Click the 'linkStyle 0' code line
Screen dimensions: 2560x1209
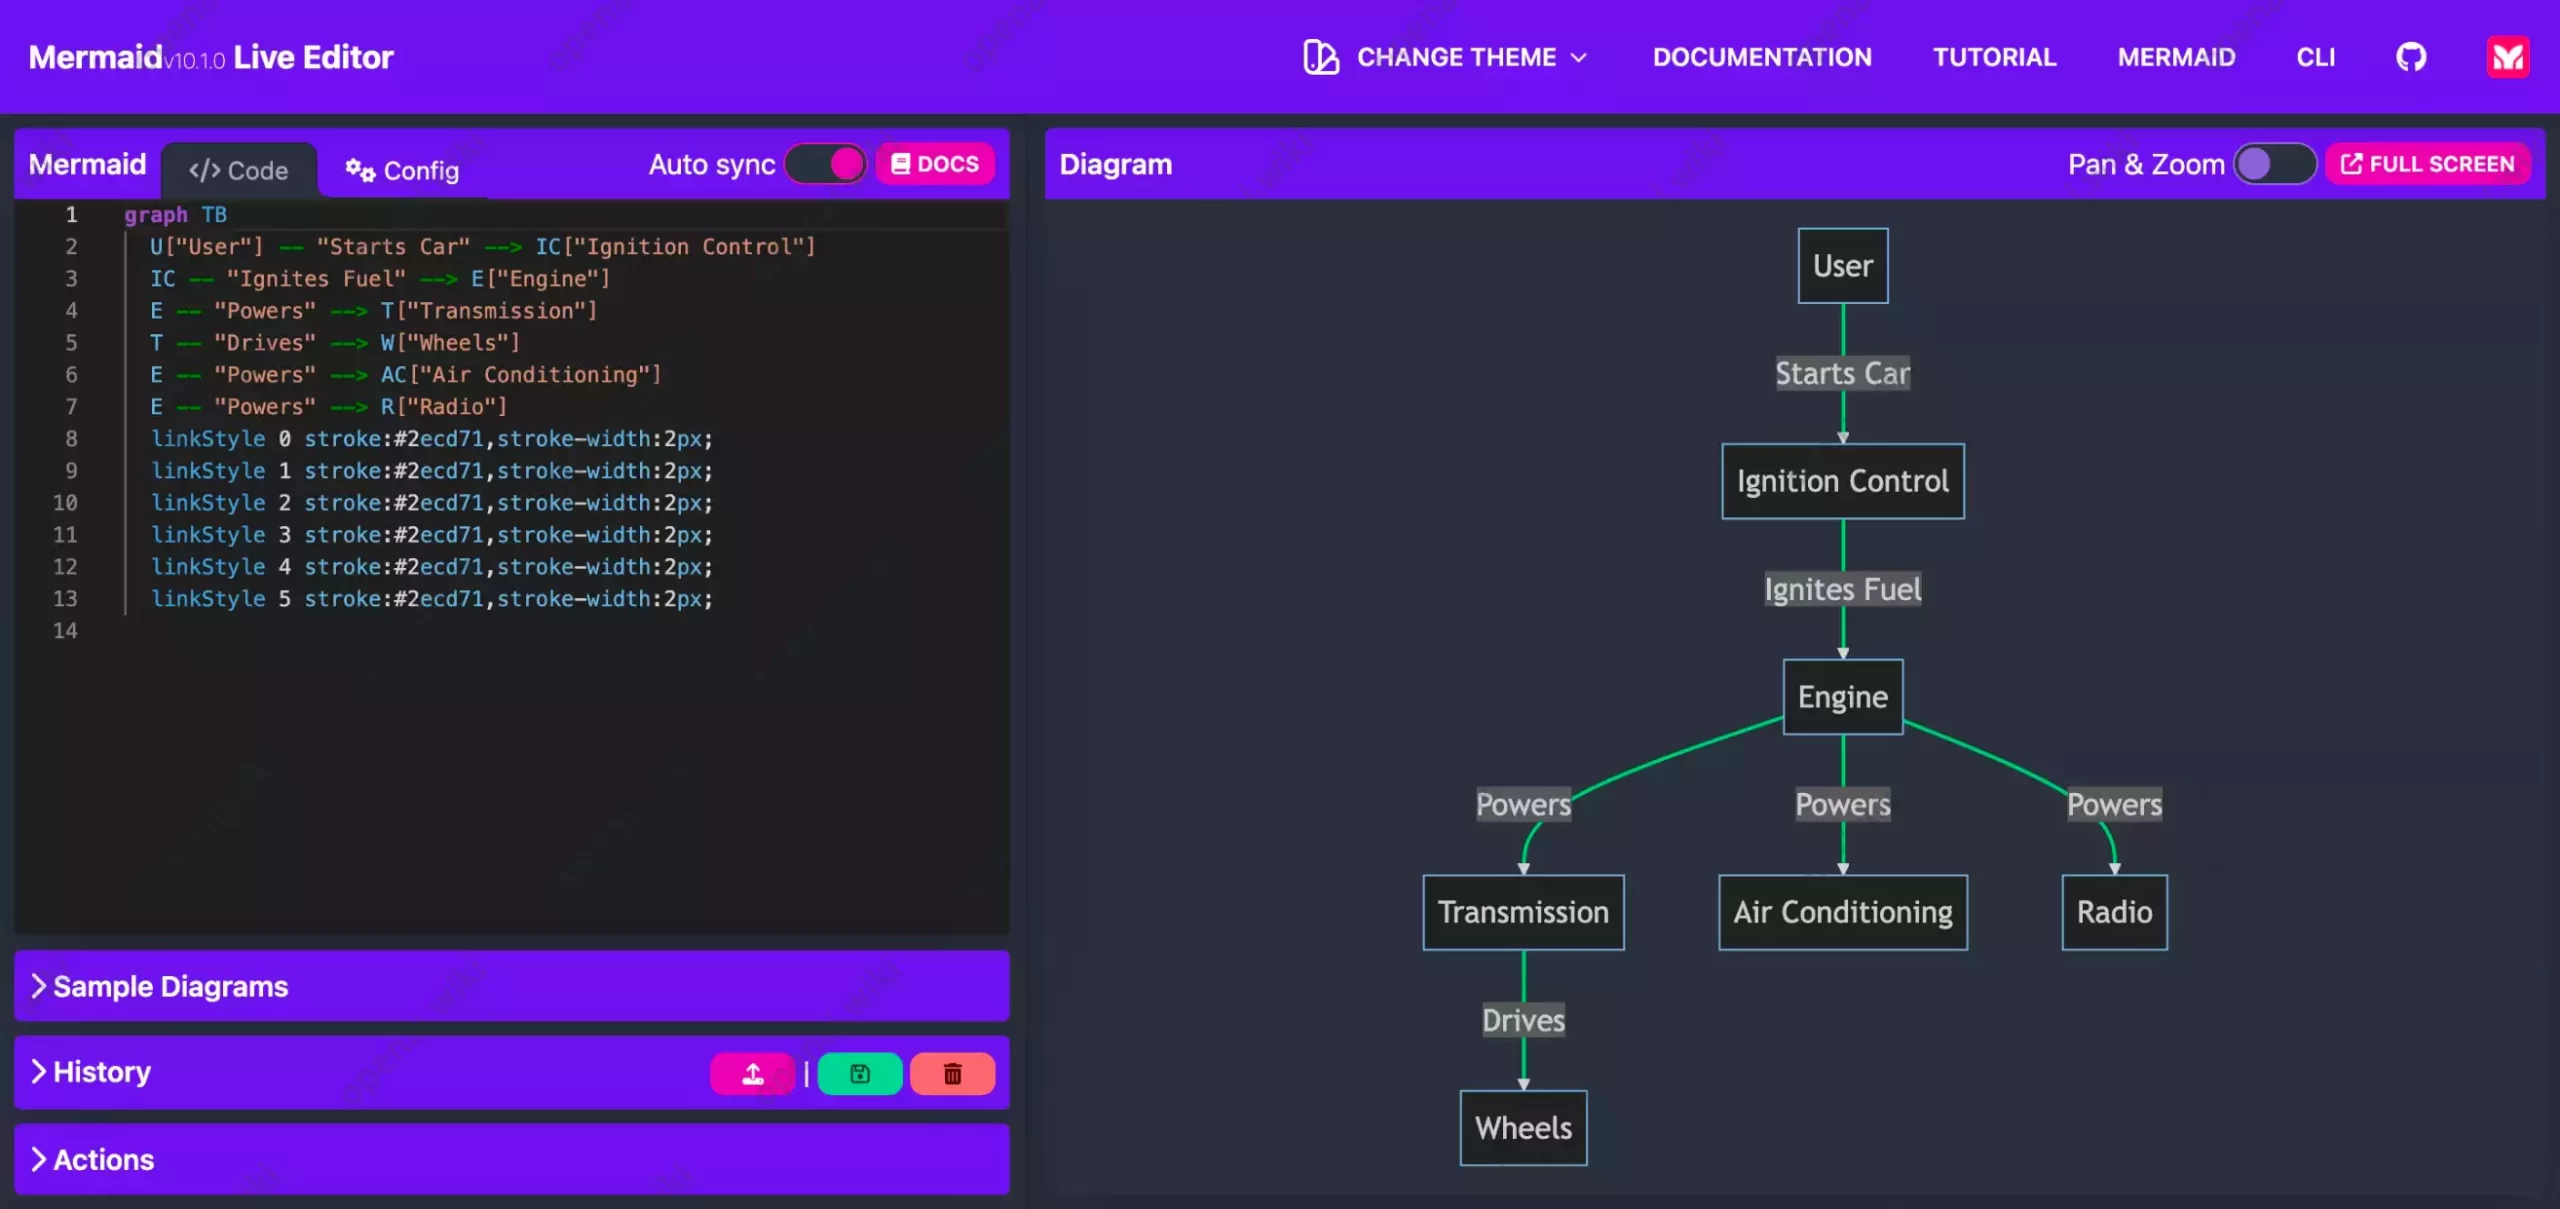432,438
